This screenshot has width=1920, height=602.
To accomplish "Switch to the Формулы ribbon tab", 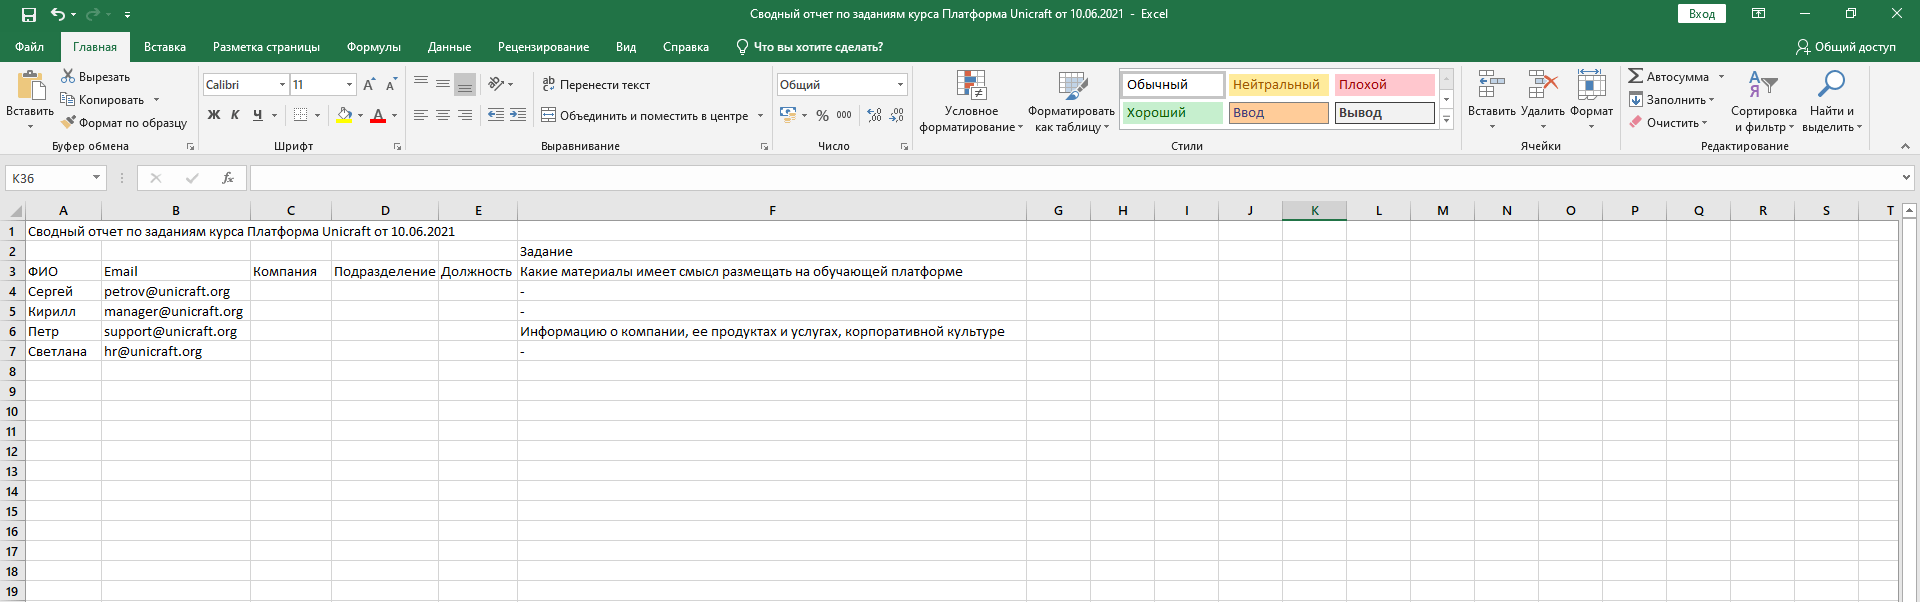I will pyautogui.click(x=373, y=47).
